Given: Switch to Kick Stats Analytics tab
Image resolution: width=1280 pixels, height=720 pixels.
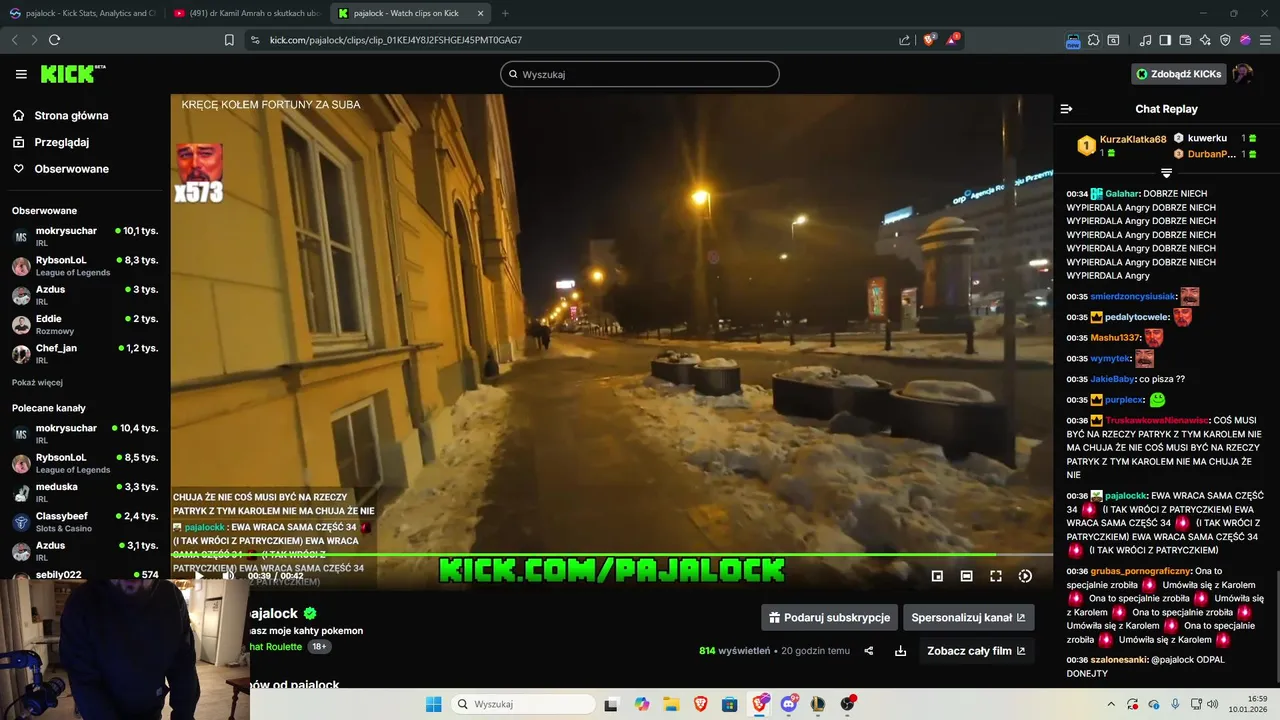Looking at the screenshot, I should (84, 13).
